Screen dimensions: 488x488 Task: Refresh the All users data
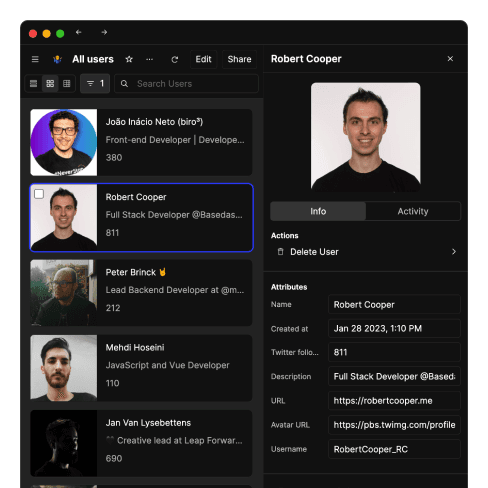(175, 60)
